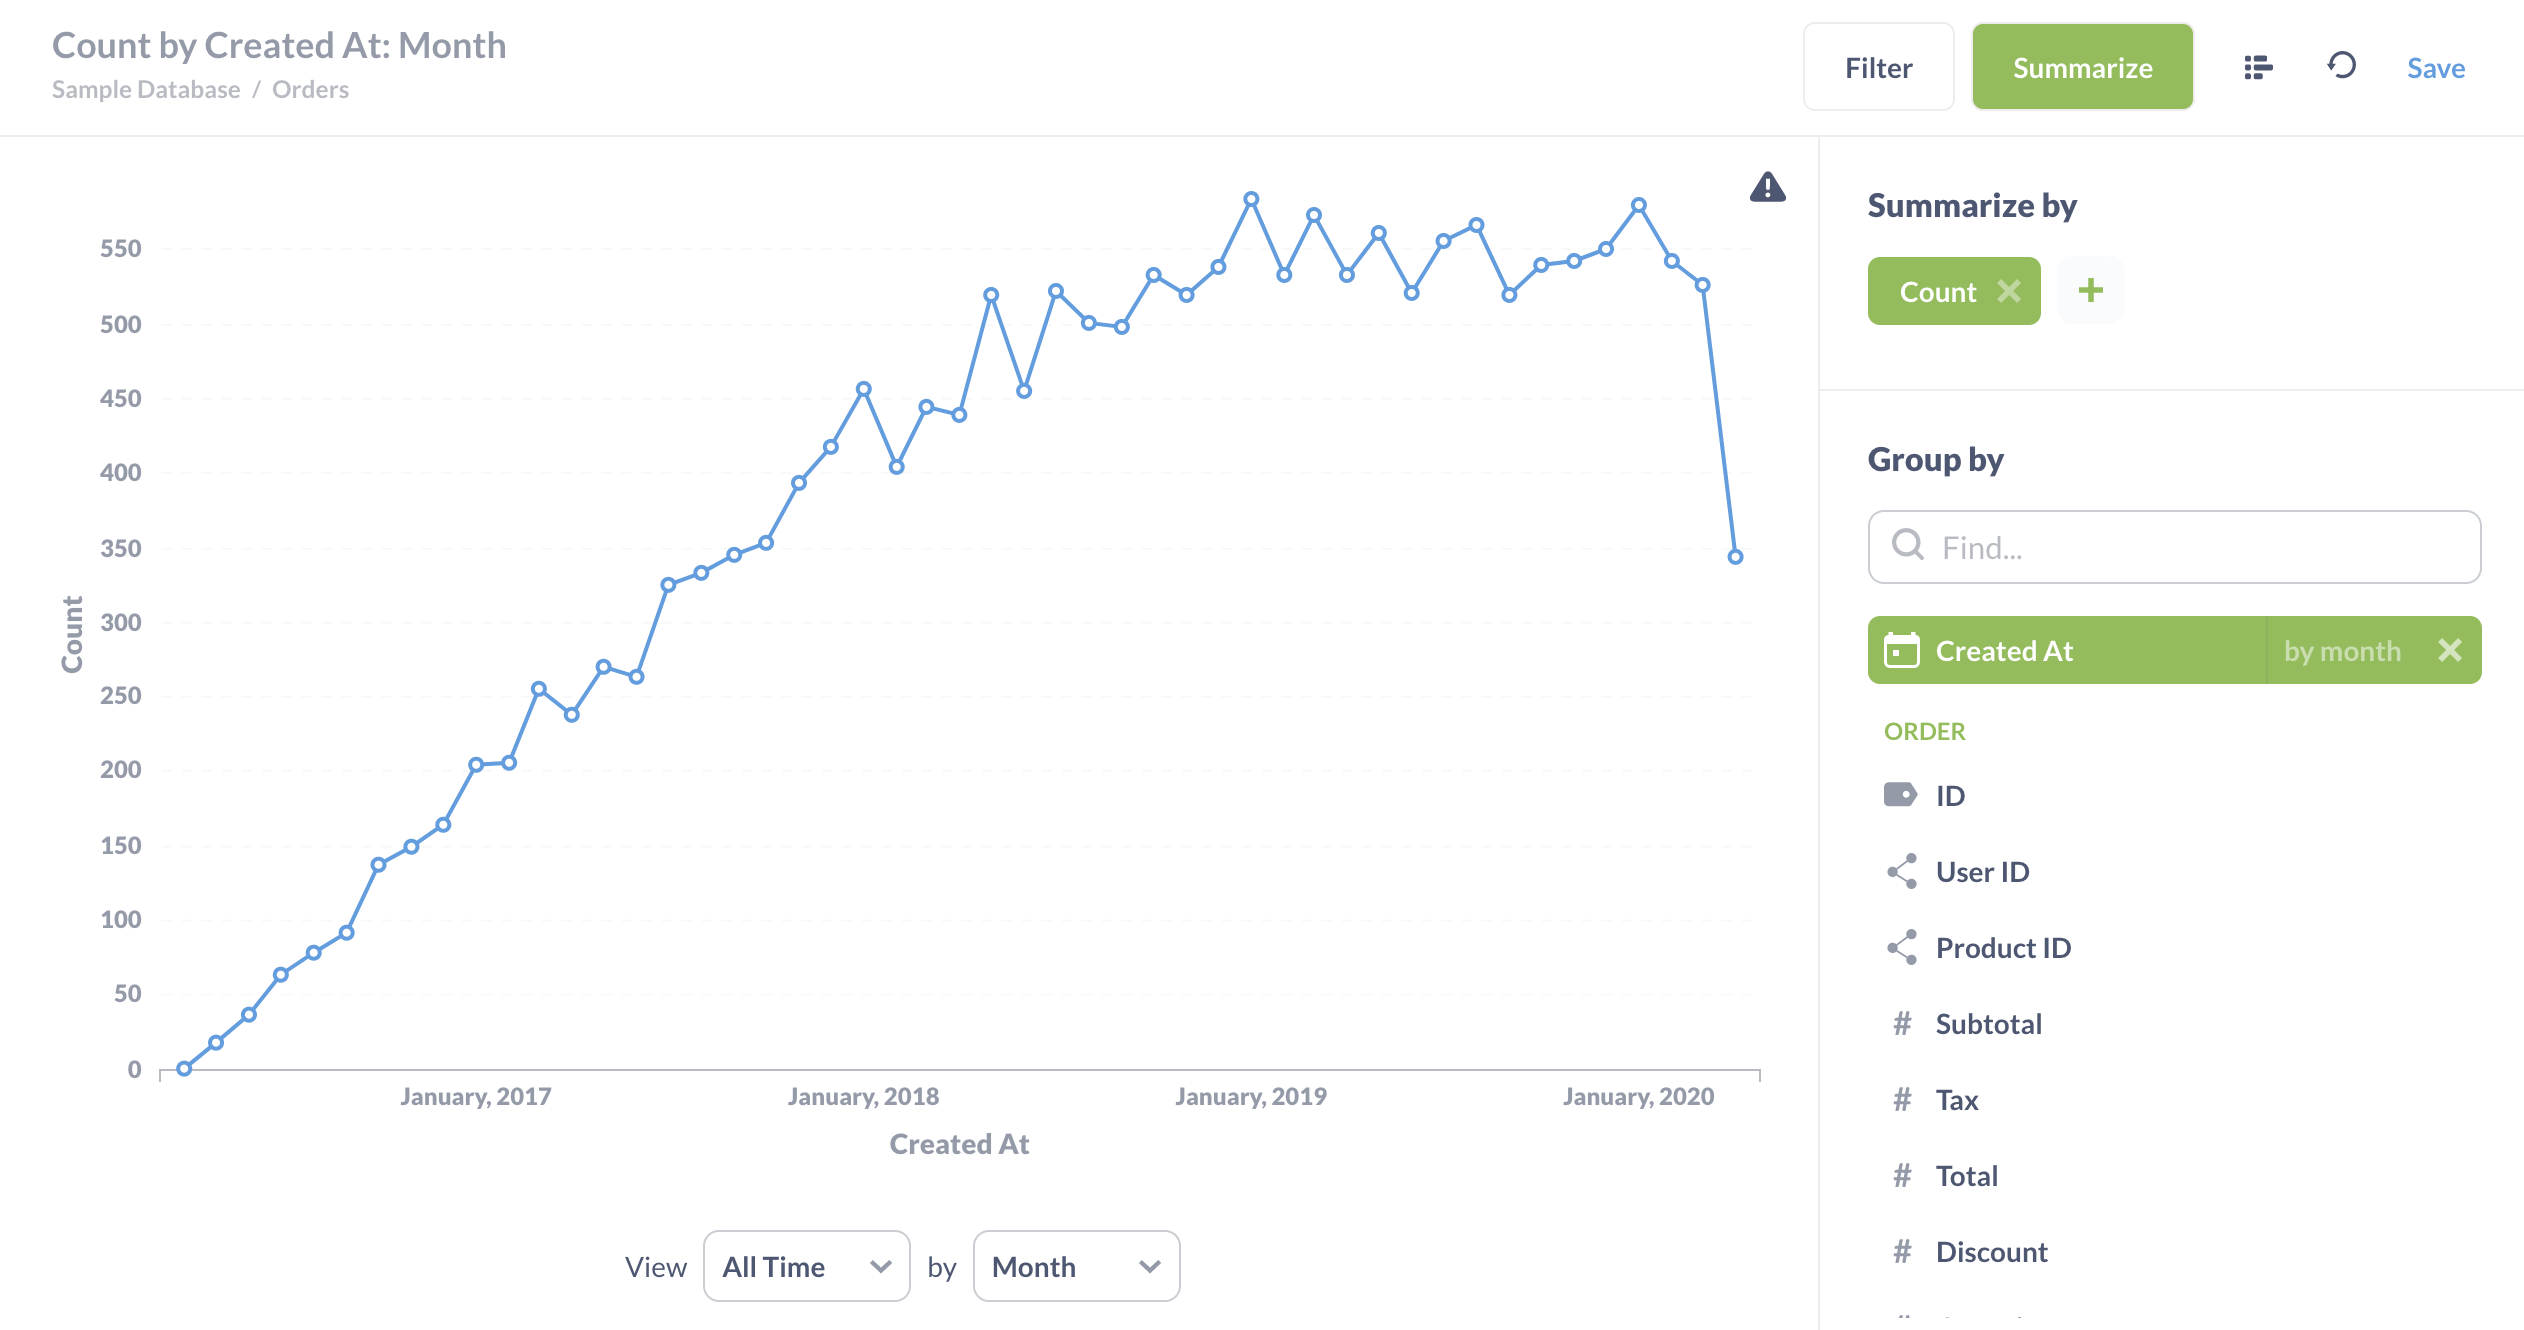Click the Filter button
The width and height of the screenshot is (2524, 1330).
[x=1878, y=67]
